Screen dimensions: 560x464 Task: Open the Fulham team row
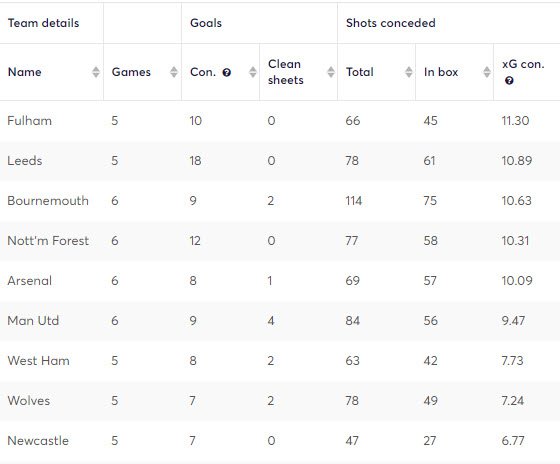(x=280, y=121)
